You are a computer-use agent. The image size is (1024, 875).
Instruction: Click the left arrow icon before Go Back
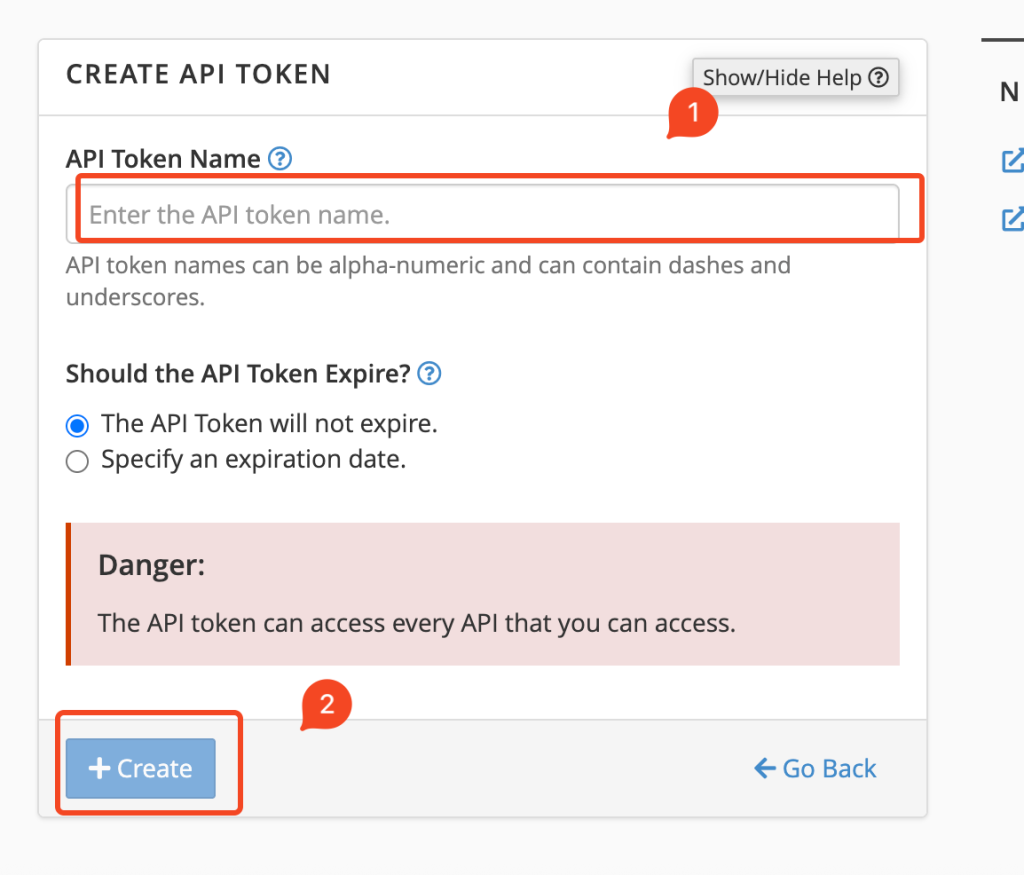click(765, 768)
